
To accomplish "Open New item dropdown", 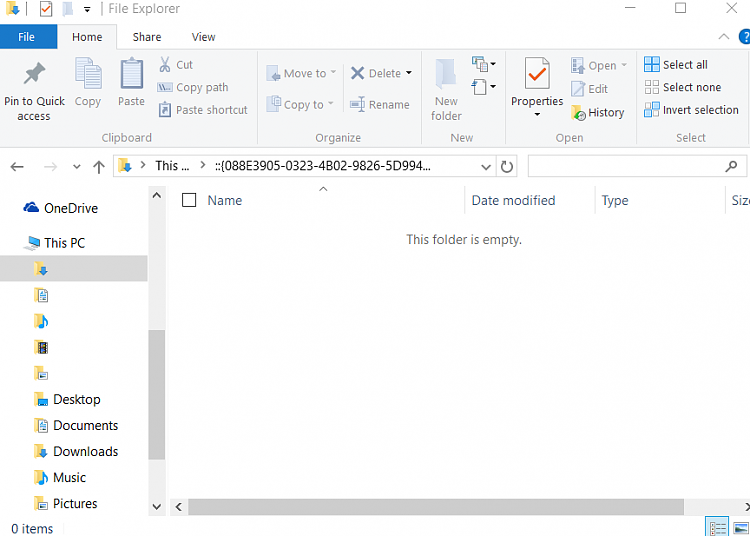I will coord(484,64).
